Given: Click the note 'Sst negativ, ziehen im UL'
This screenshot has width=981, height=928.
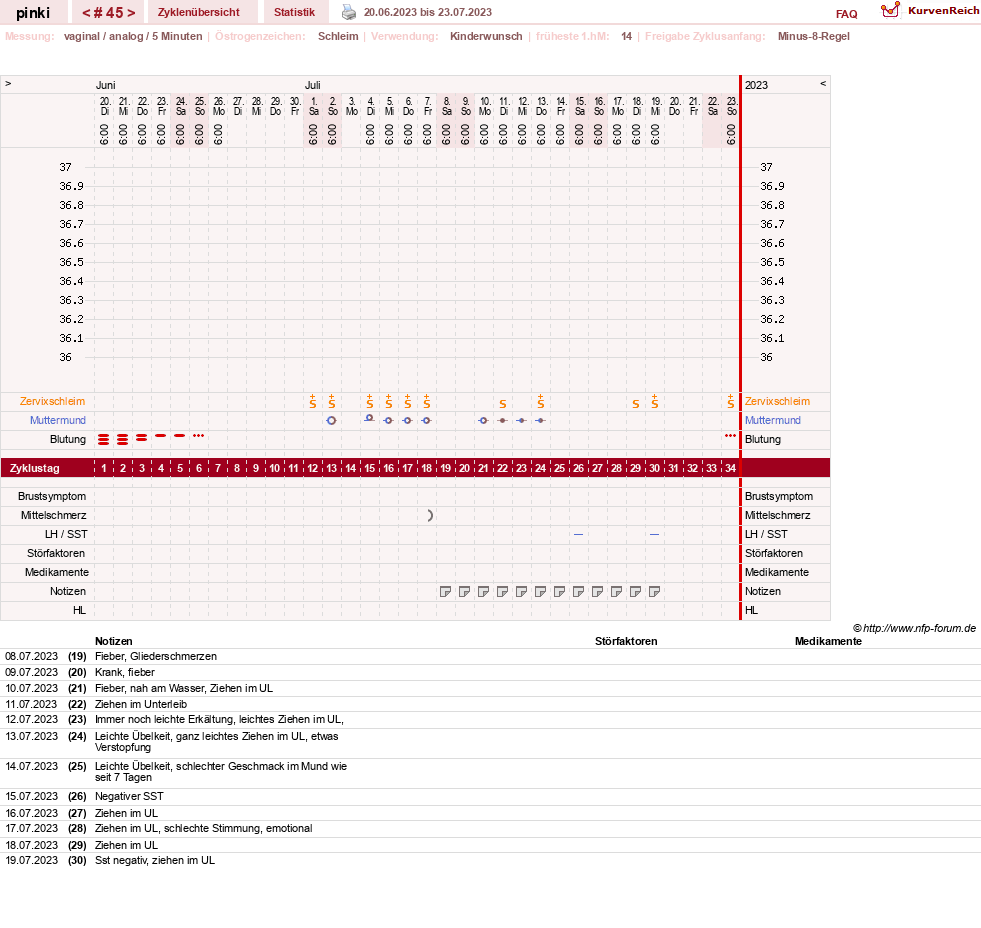Looking at the screenshot, I should pos(155,860).
